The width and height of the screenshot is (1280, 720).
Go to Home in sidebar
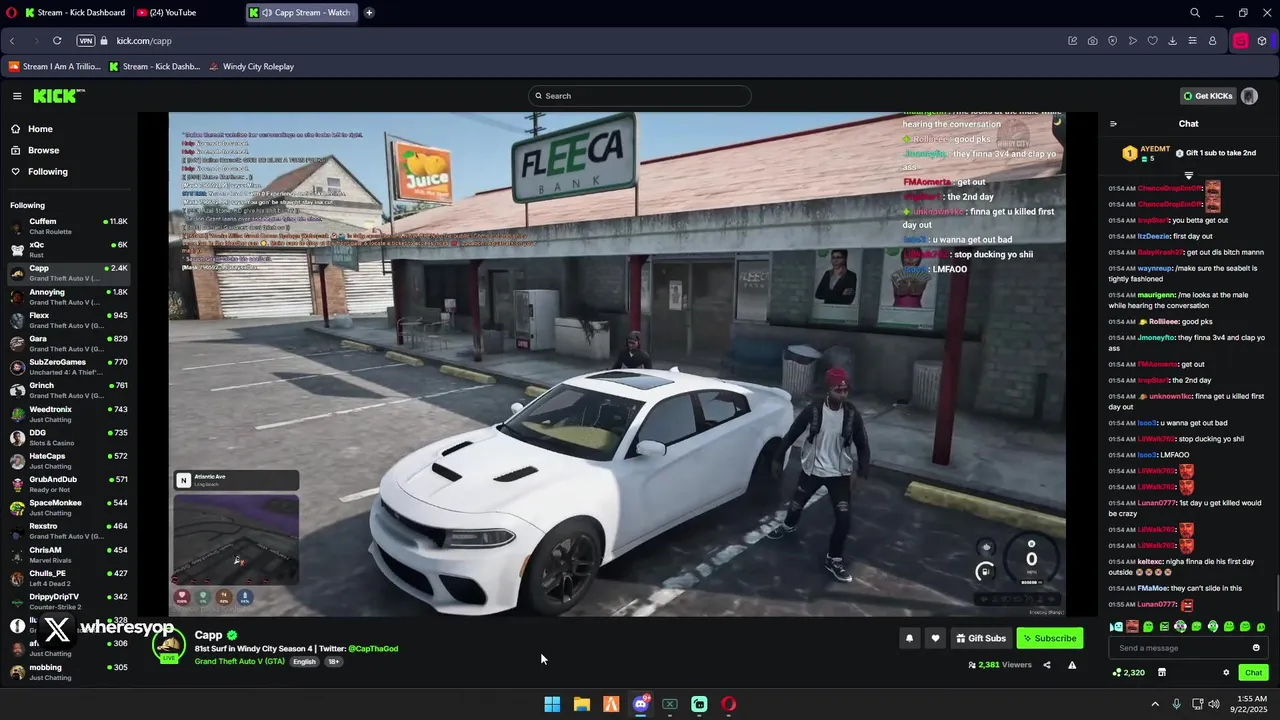32,129
